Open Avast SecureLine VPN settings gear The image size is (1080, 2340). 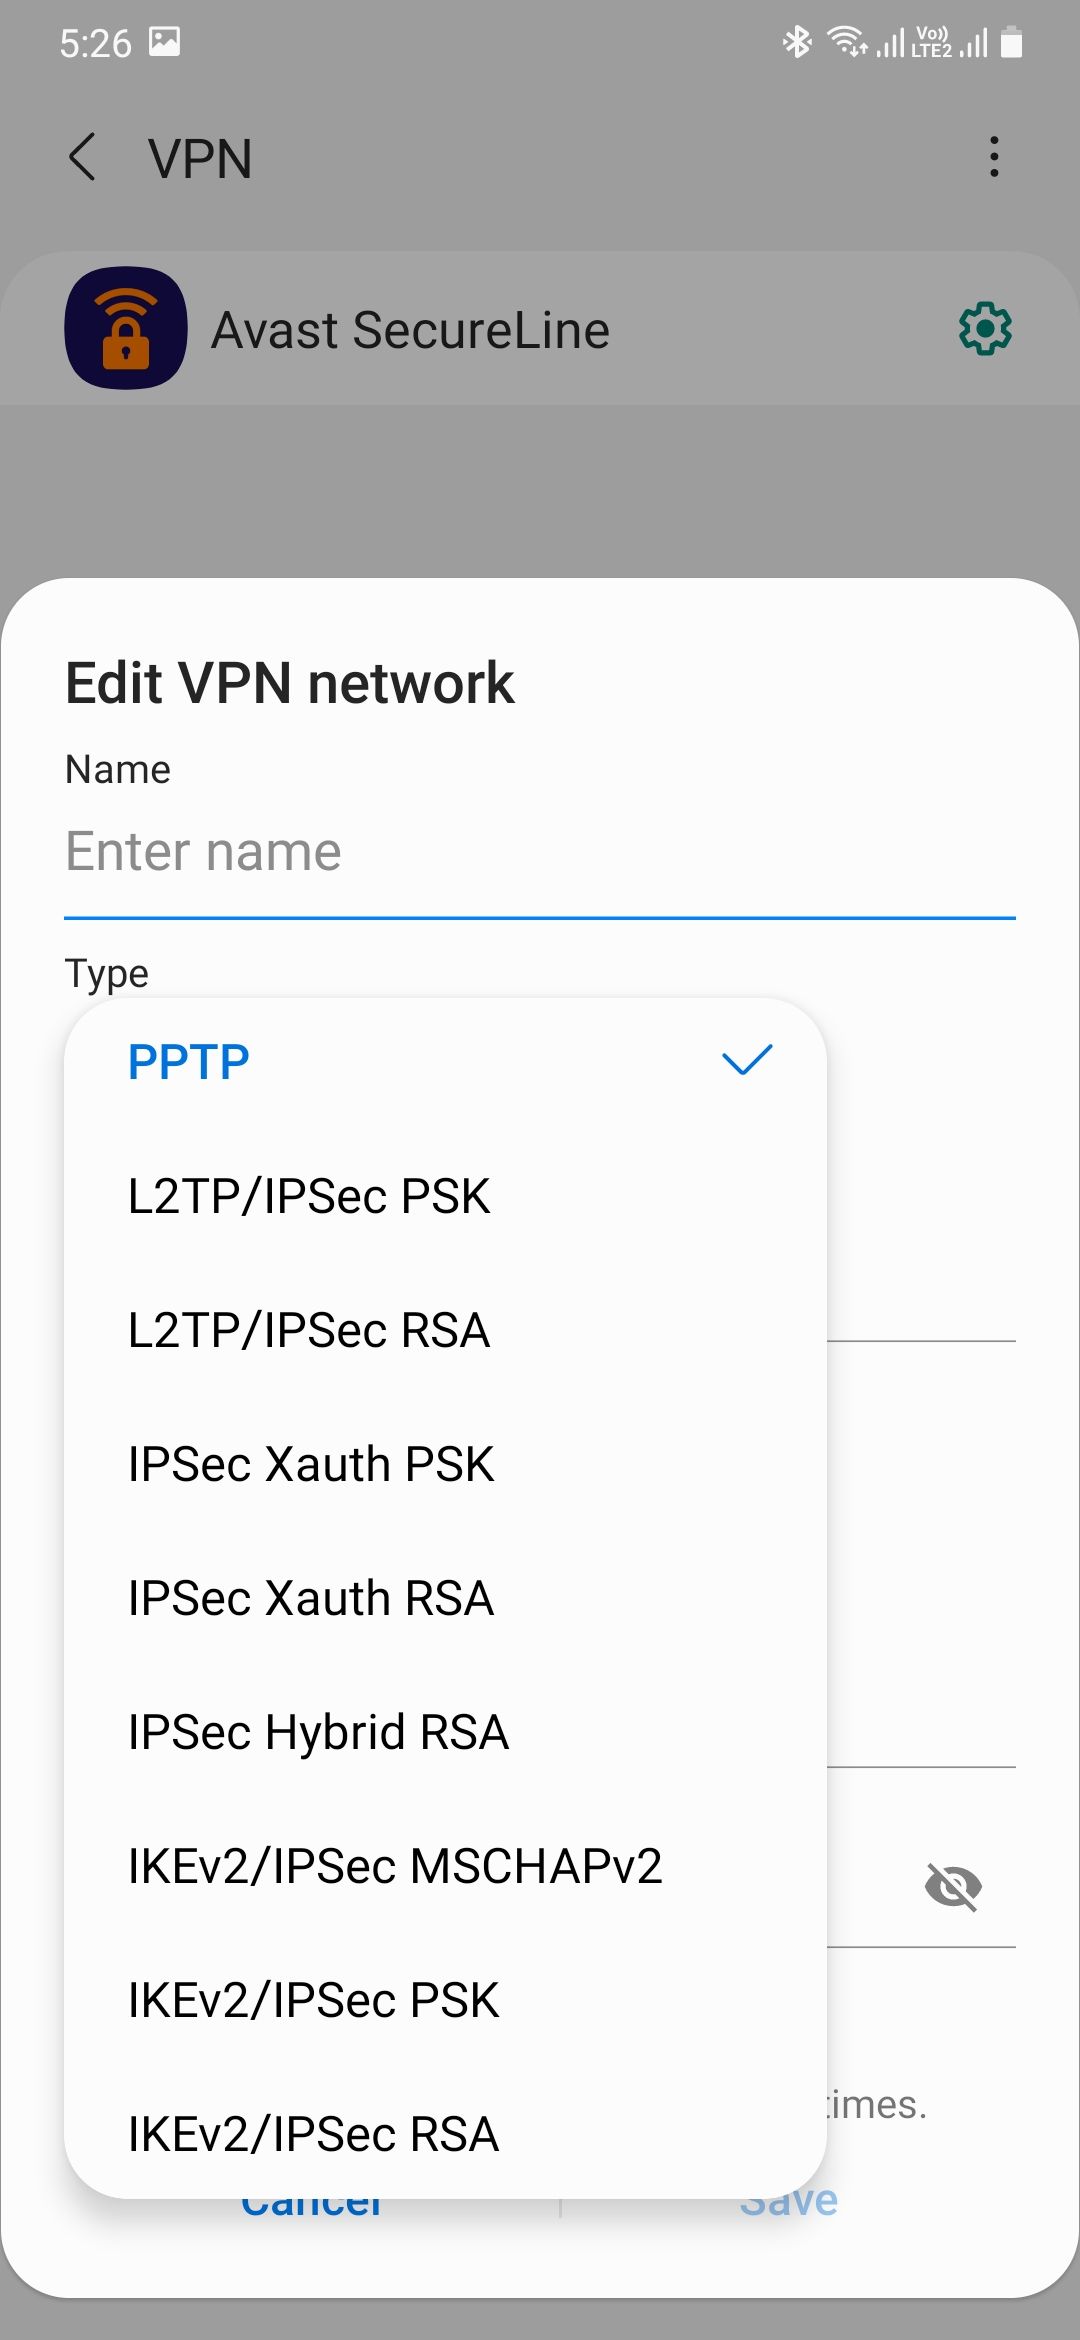pyautogui.click(x=985, y=329)
